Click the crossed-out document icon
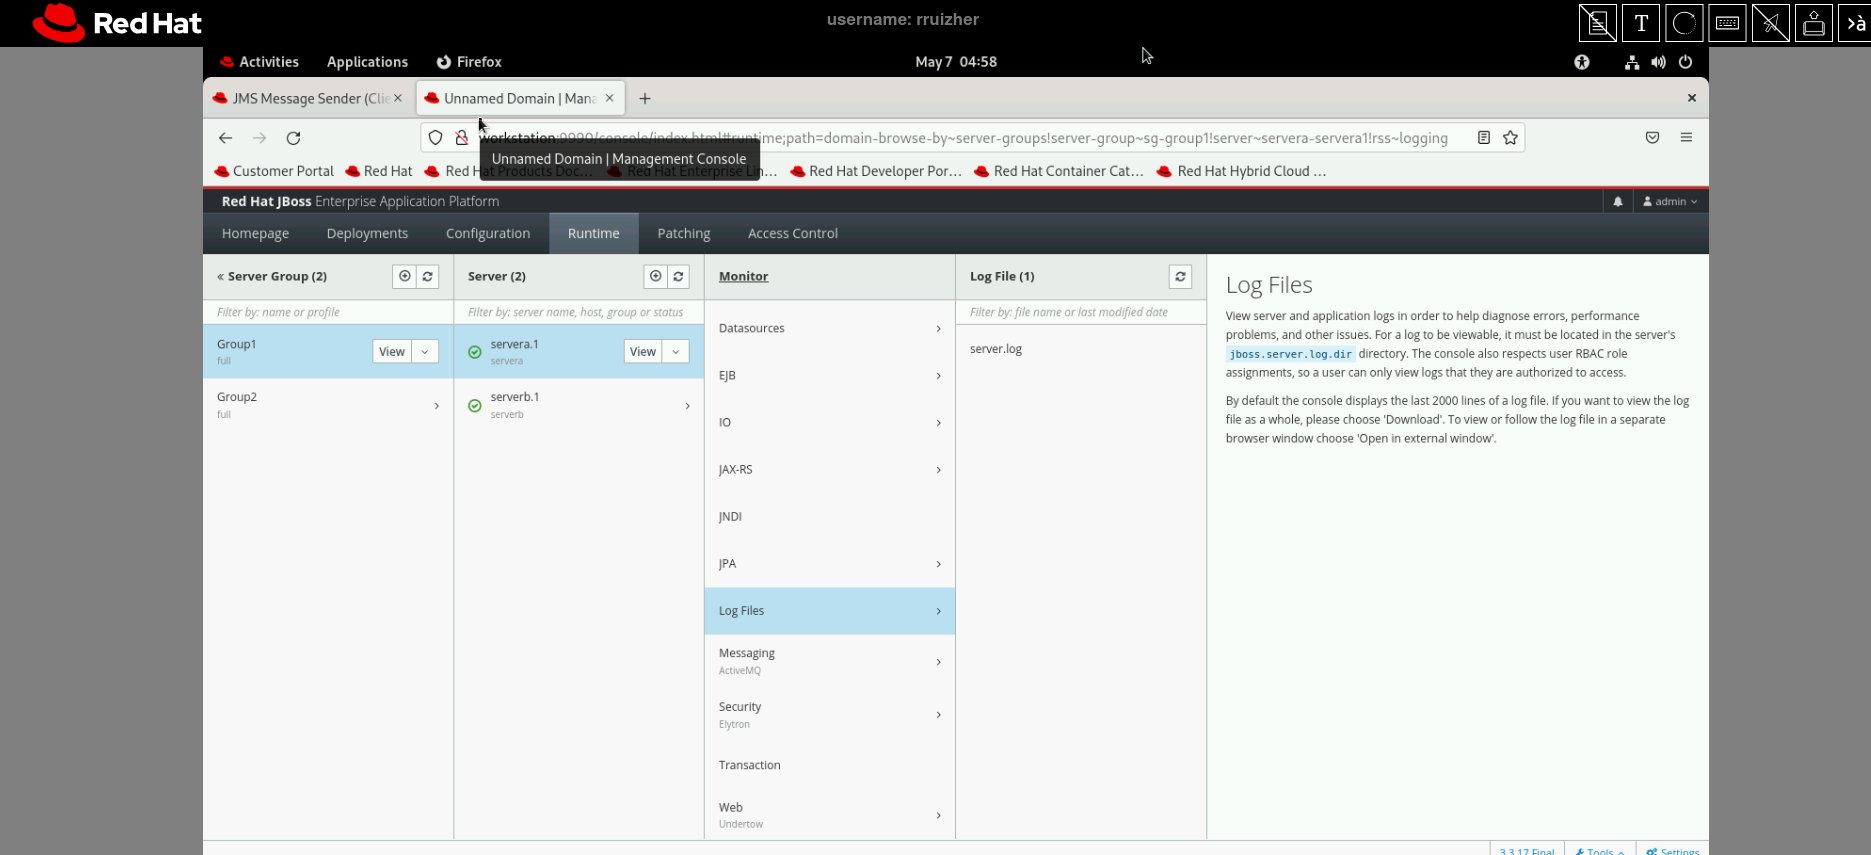The image size is (1871, 855). [x=1598, y=23]
